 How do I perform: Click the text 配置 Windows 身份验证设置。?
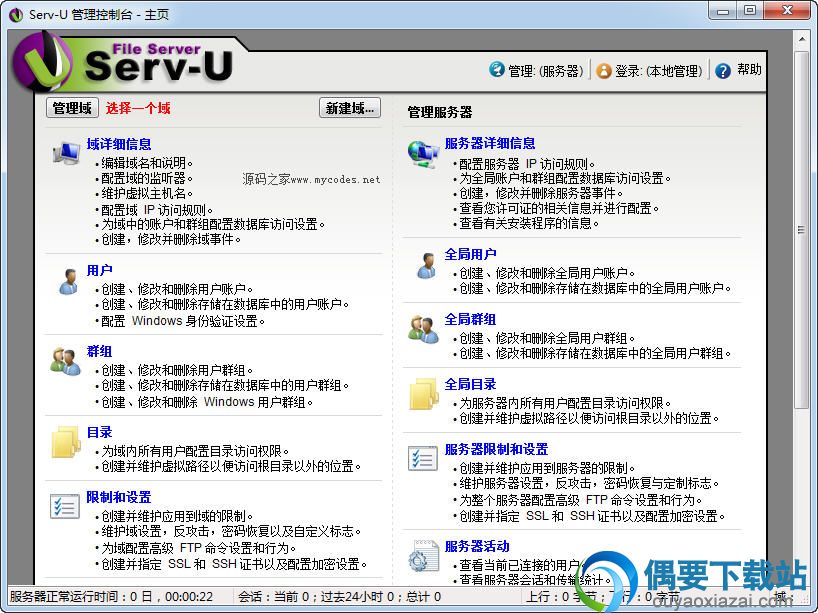pos(183,321)
